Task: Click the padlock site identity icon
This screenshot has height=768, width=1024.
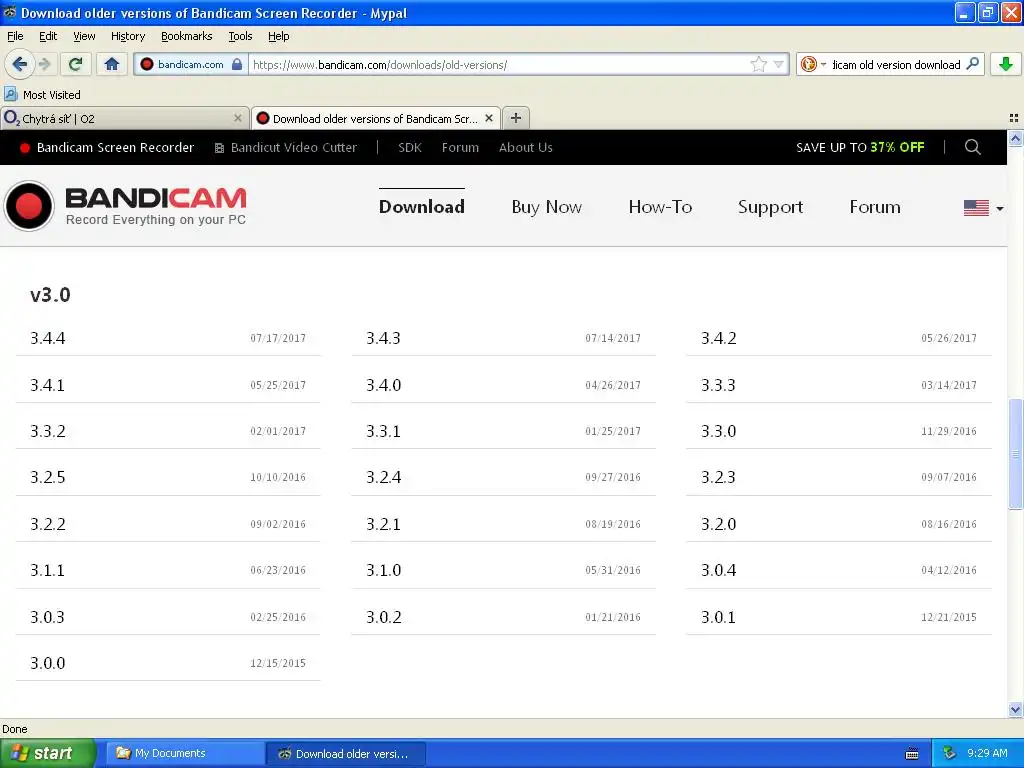Action: 237,64
